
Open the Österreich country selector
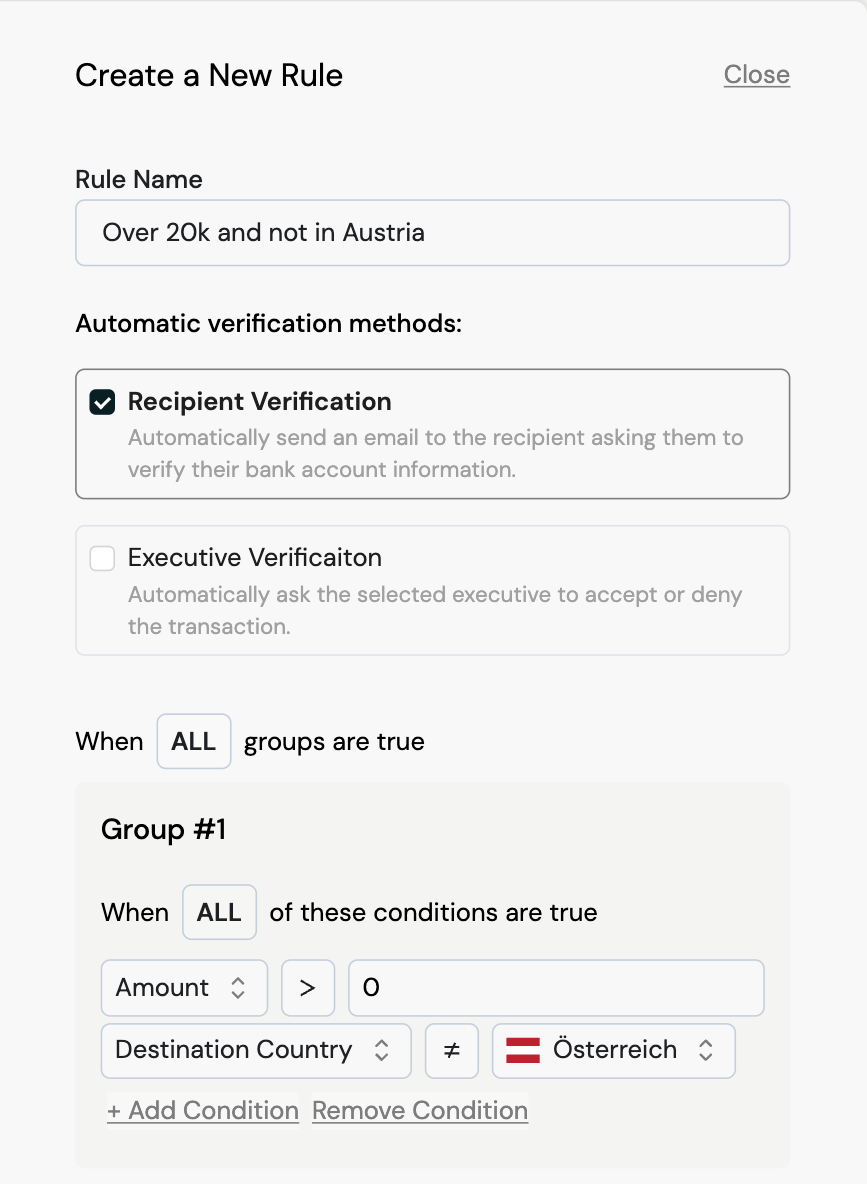pyautogui.click(x=613, y=1050)
